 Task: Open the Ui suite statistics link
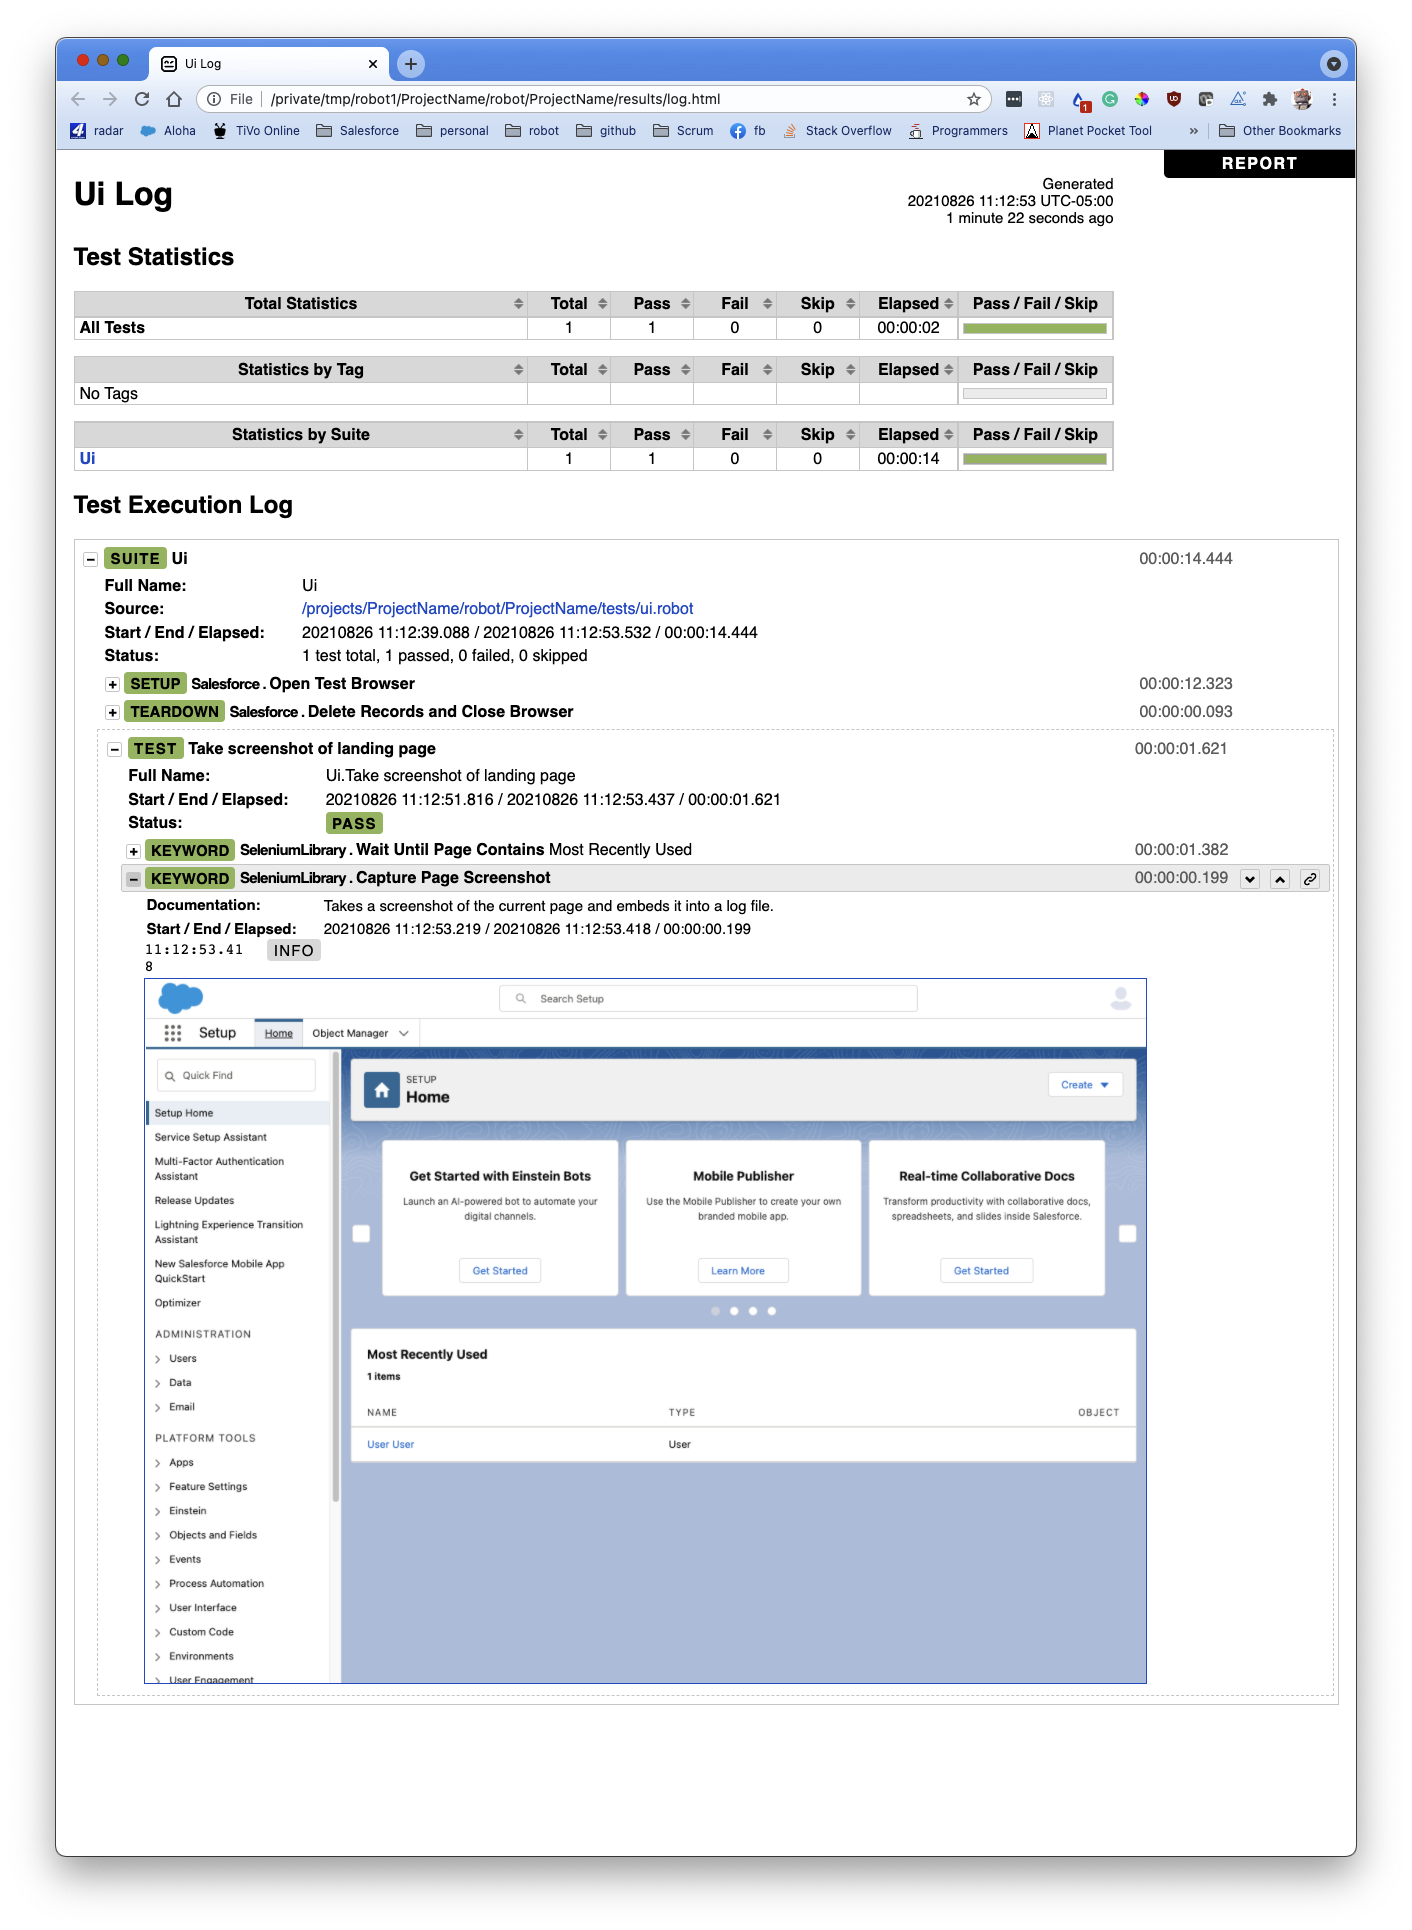pyautogui.click(x=87, y=459)
